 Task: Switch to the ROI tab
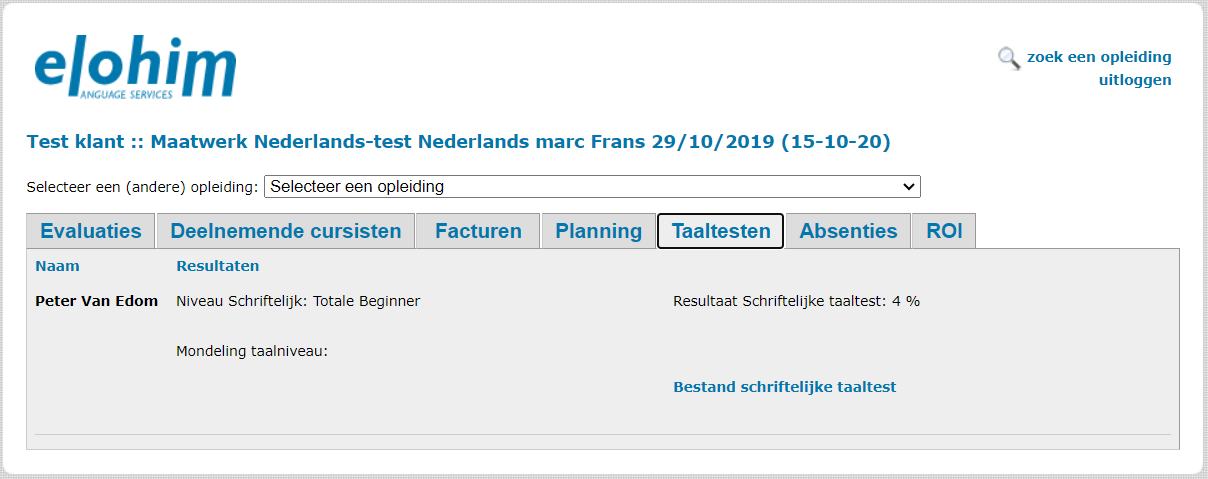tap(944, 231)
